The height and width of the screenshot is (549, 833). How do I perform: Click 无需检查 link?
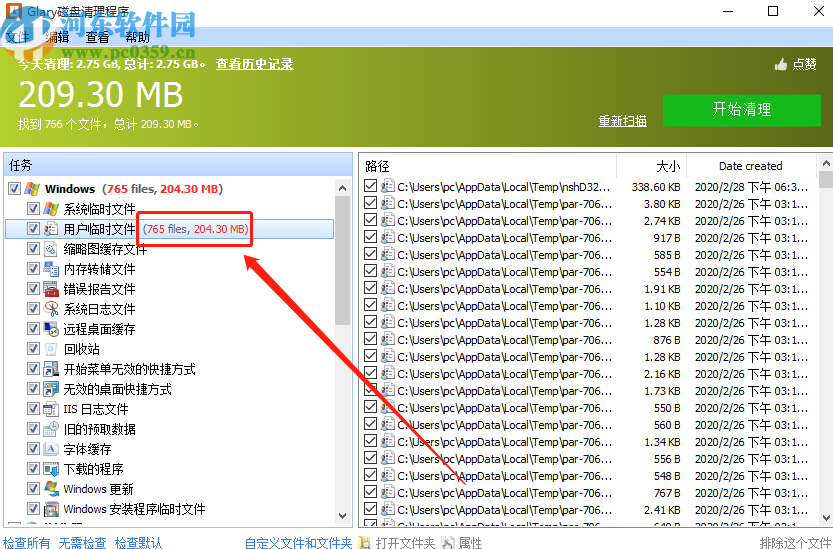click(82, 543)
